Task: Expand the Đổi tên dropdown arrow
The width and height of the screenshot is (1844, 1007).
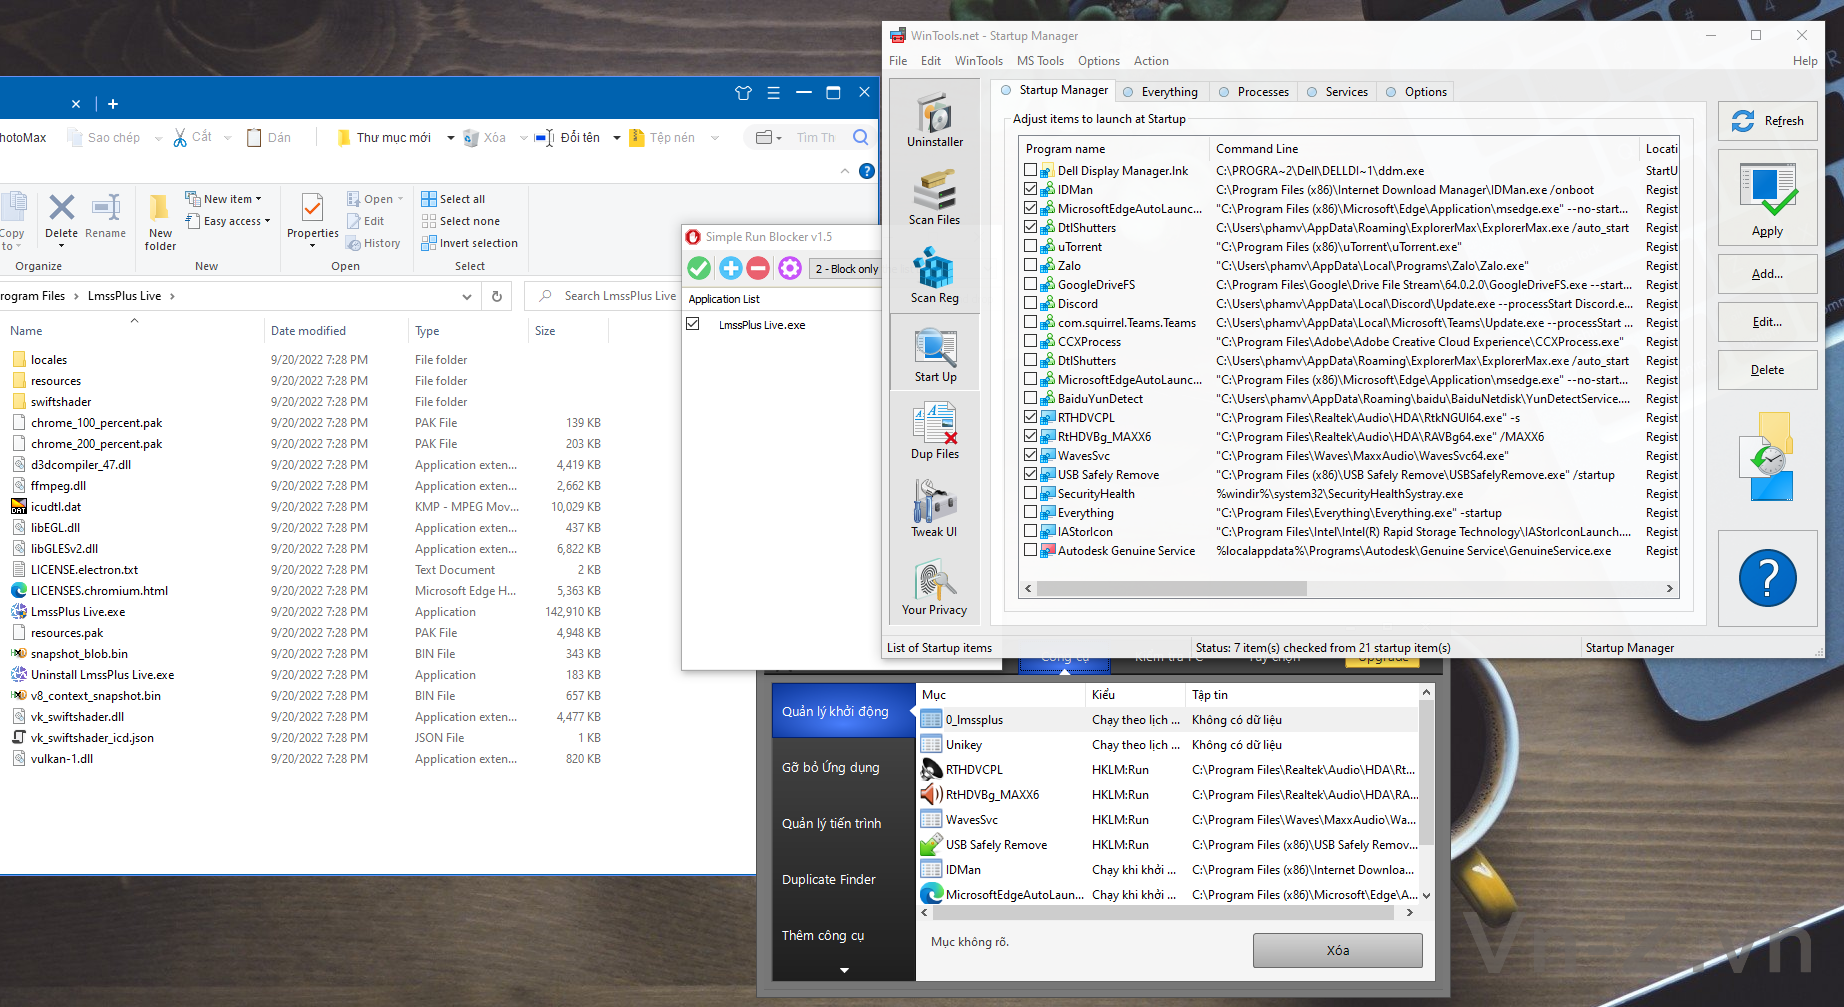Action: 616,138
